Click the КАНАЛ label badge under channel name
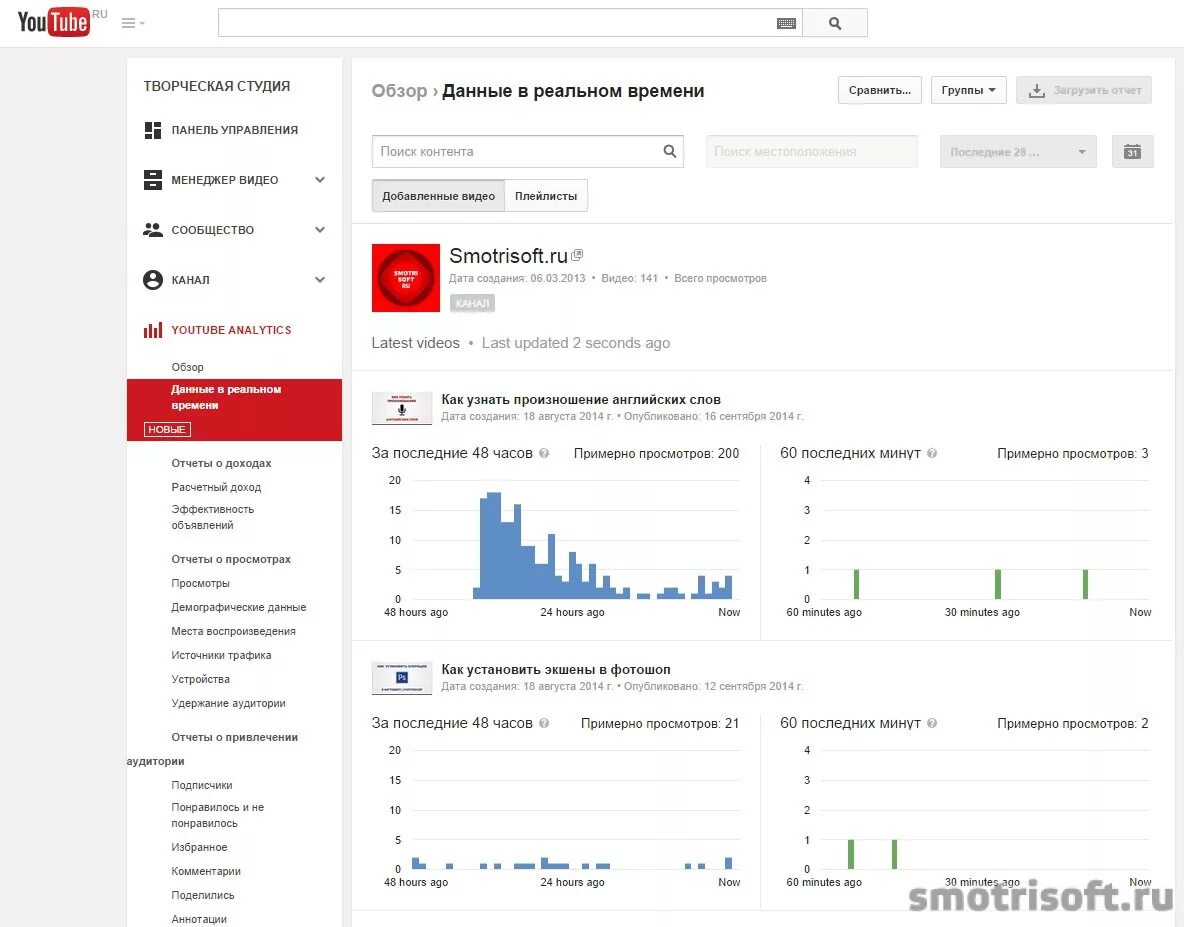Image resolution: width=1184 pixels, height=927 pixels. coord(472,303)
